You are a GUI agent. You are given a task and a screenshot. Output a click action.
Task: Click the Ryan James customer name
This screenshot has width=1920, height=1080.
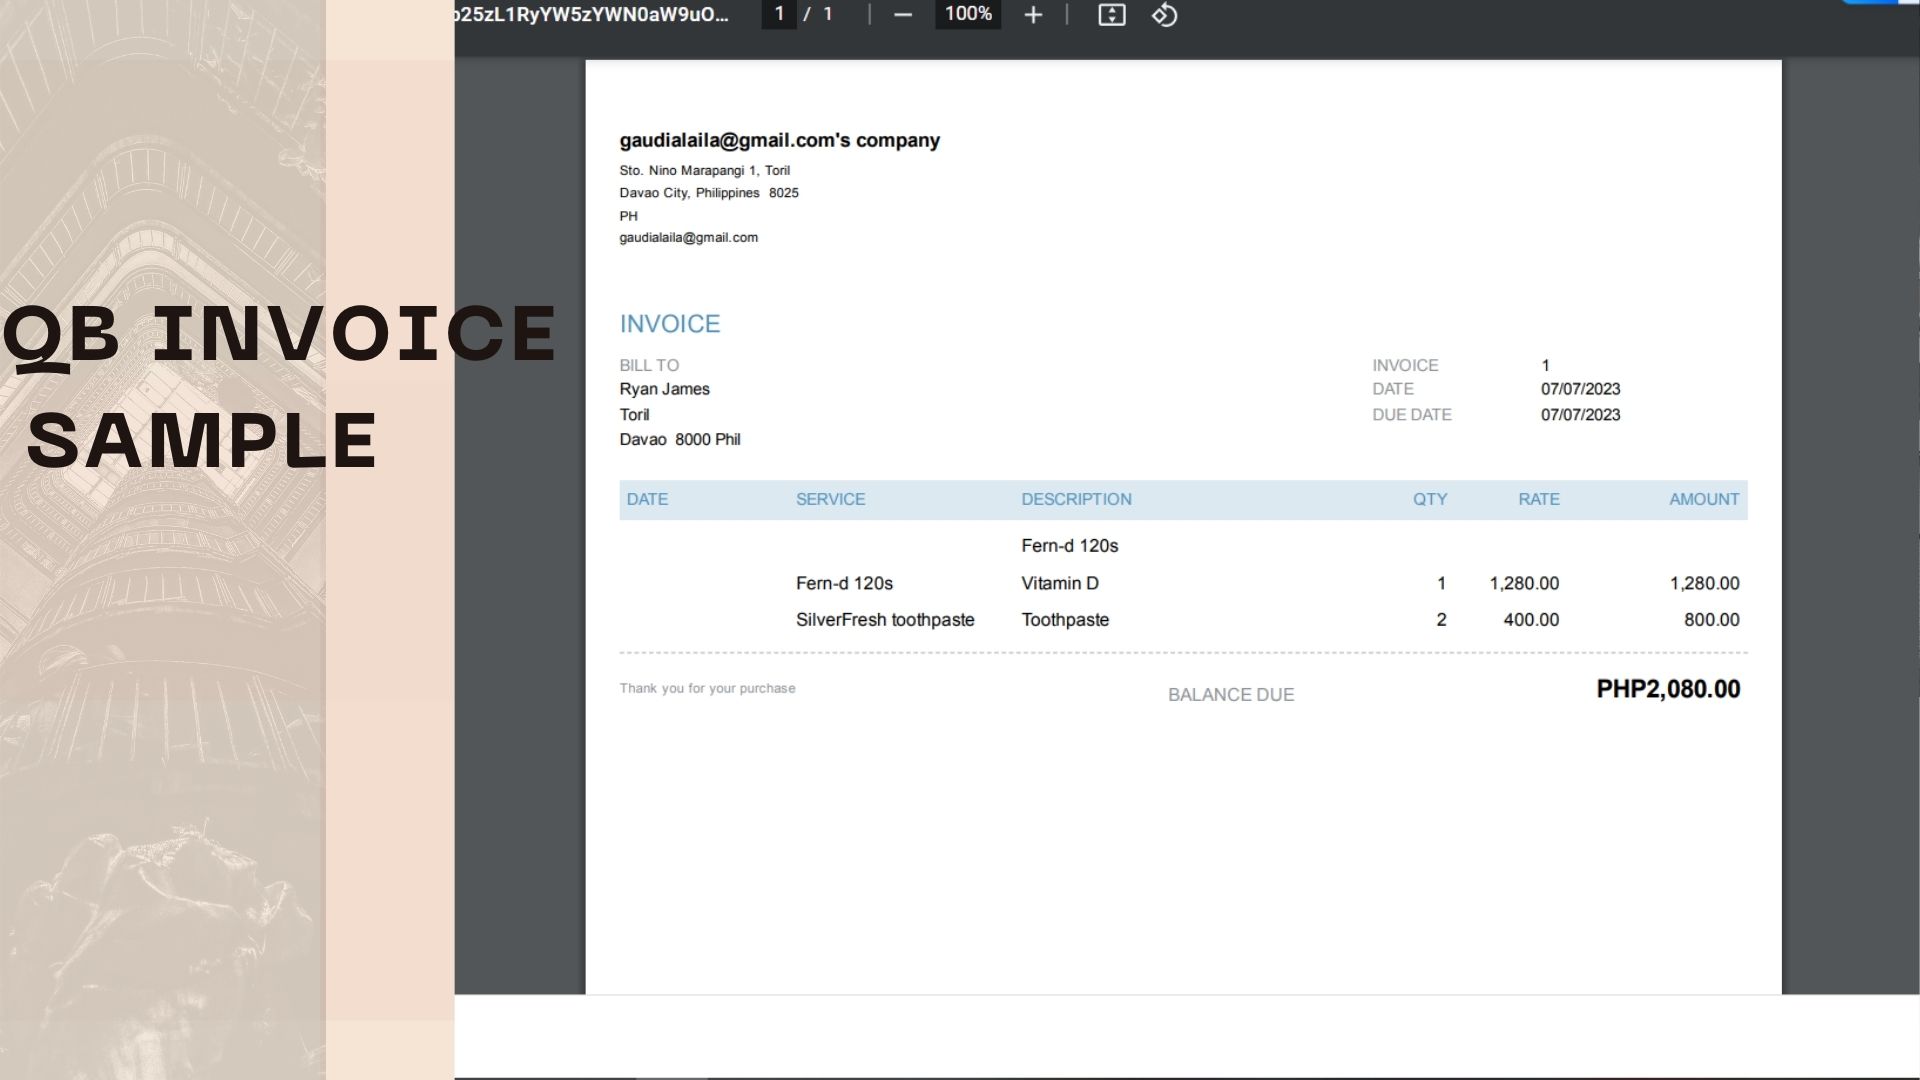pos(664,389)
